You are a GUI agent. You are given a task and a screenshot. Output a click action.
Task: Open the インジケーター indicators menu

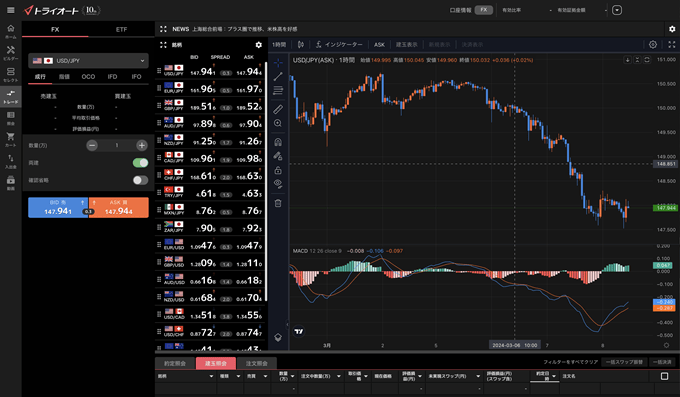coord(339,45)
